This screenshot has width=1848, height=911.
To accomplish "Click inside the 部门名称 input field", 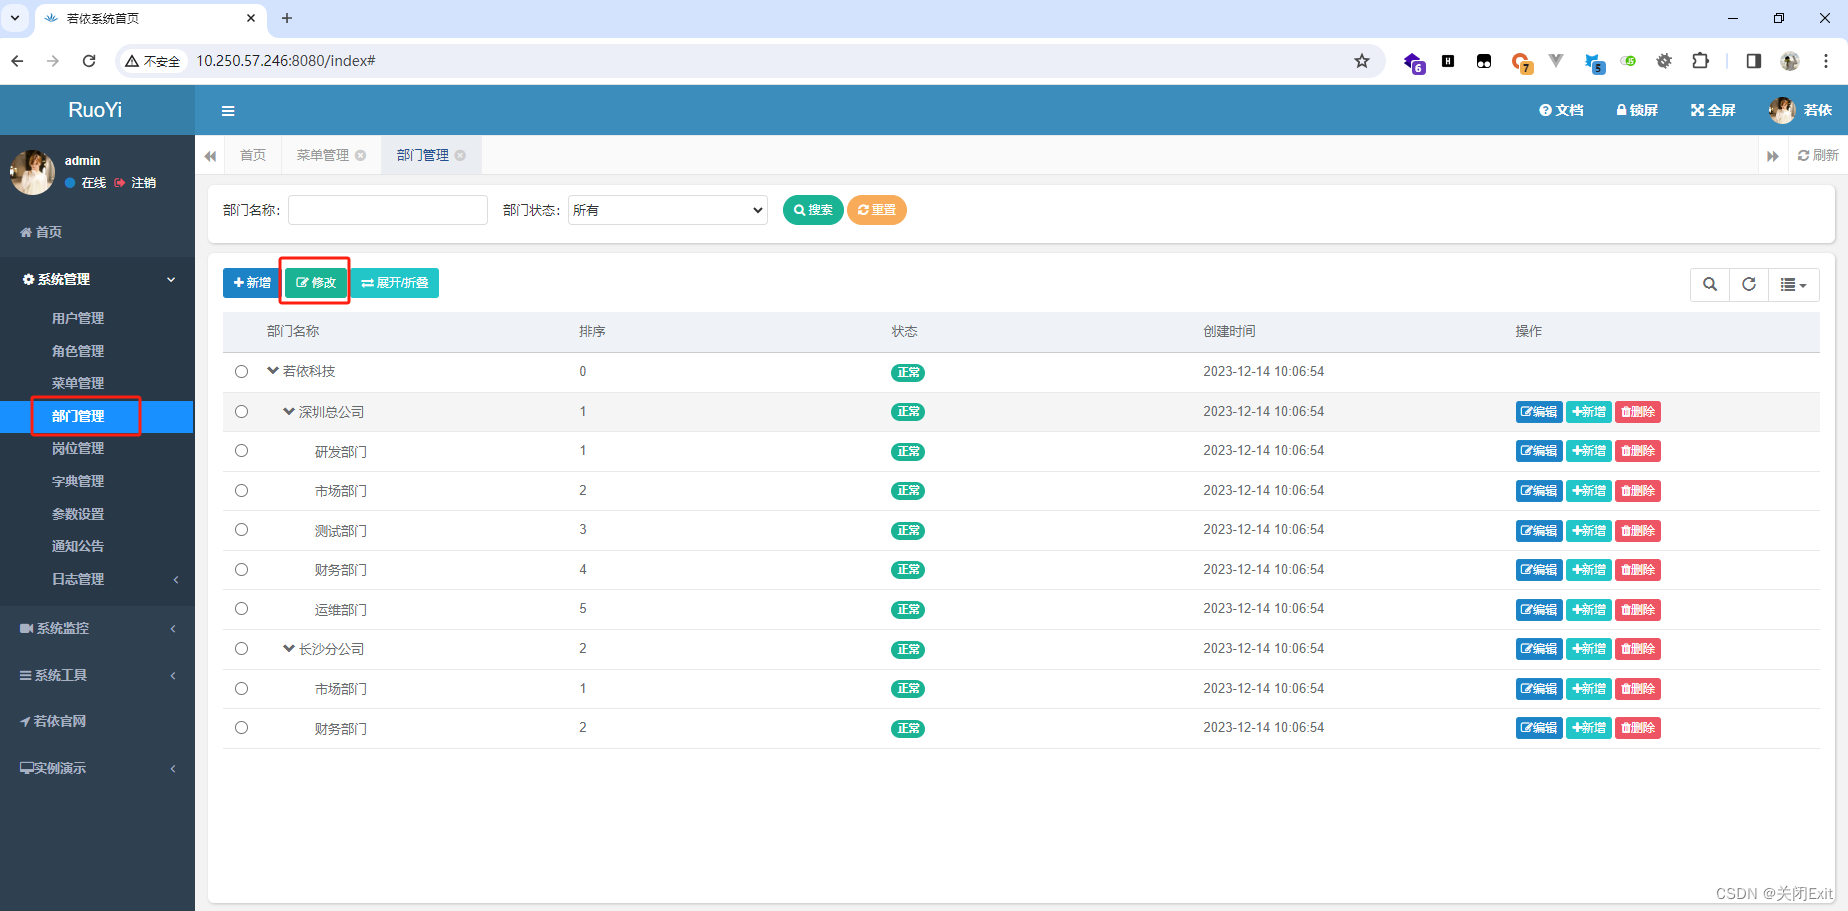I will click(387, 210).
